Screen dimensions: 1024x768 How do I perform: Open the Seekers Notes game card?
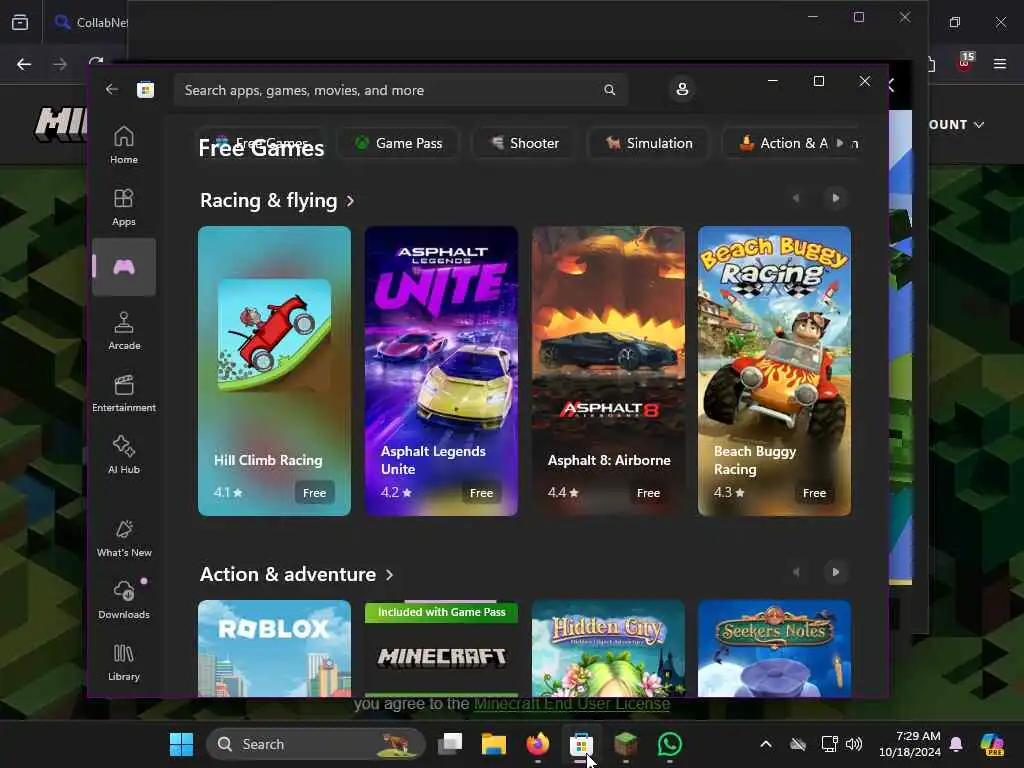[774, 648]
